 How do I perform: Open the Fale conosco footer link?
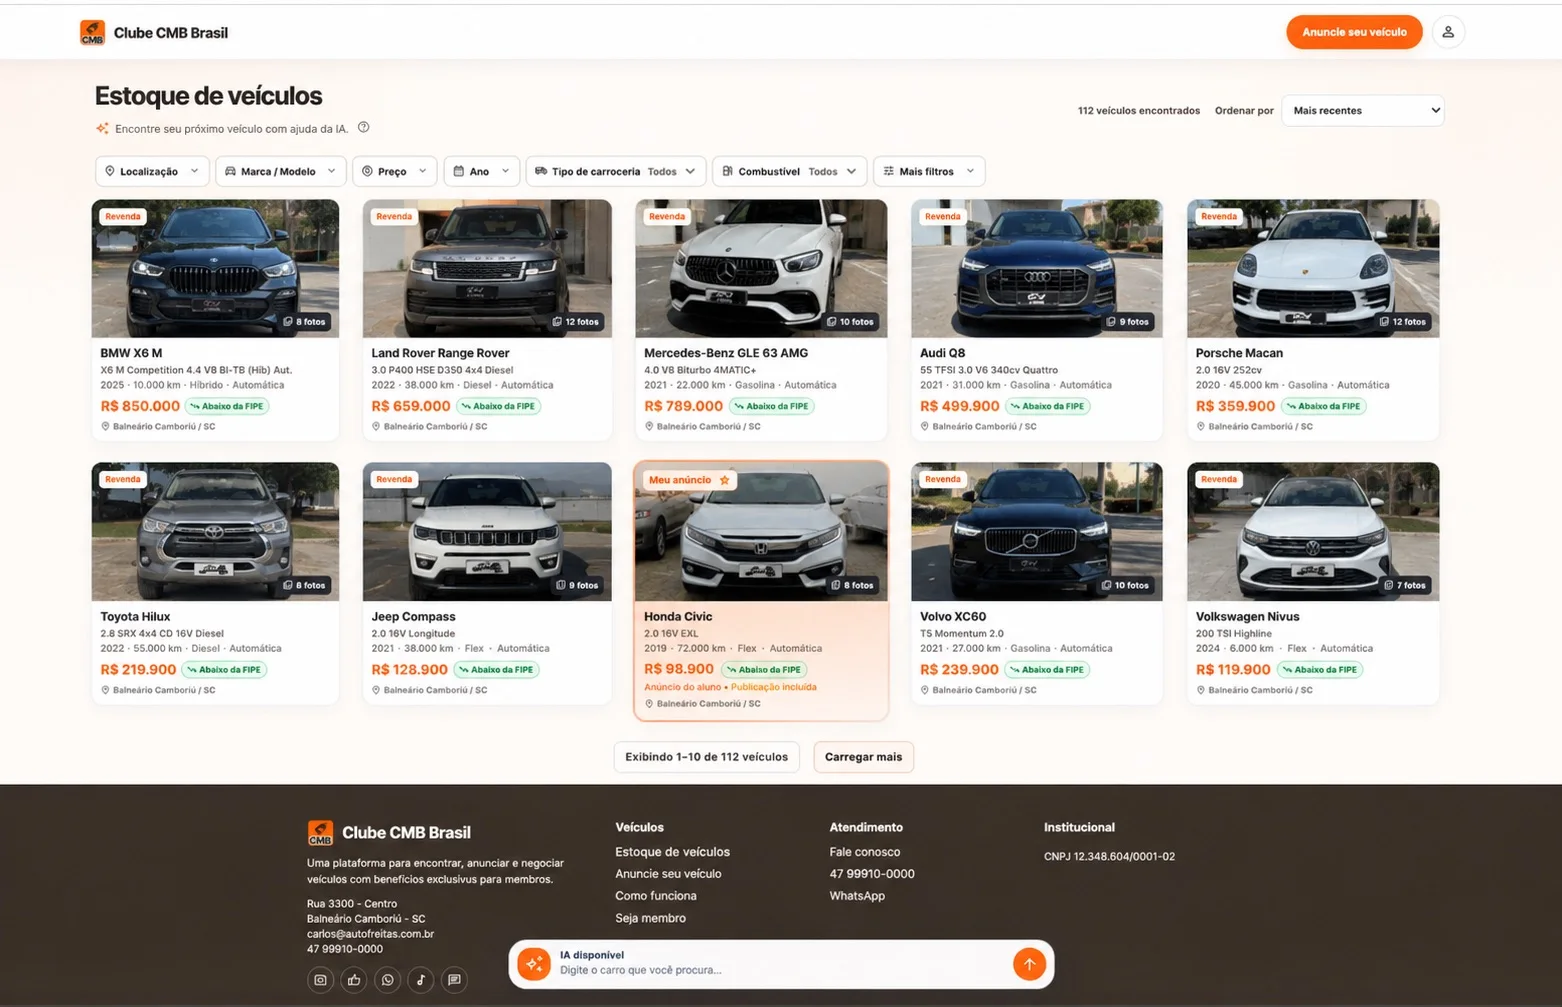[865, 852]
